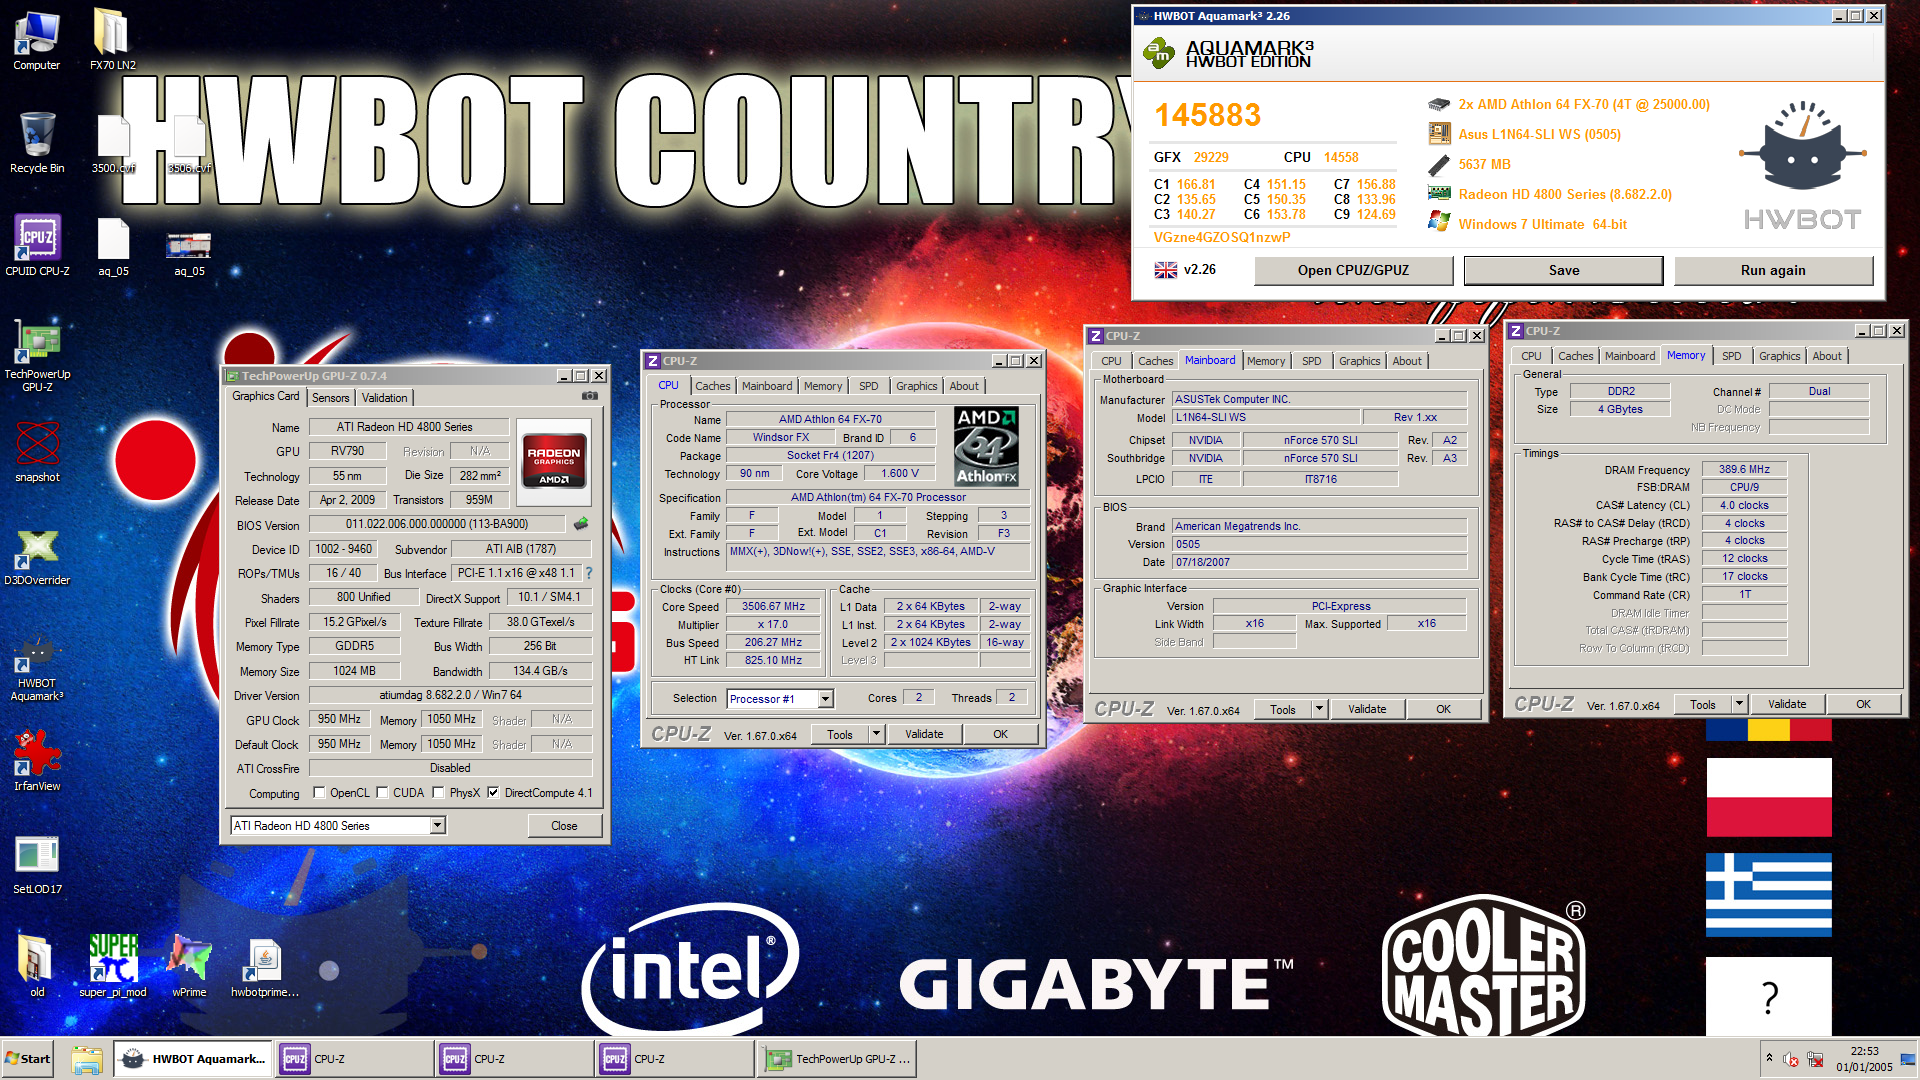
Task: Launch TechPowerUp GPU-Z desktop shortcut
Action: pos(37,356)
